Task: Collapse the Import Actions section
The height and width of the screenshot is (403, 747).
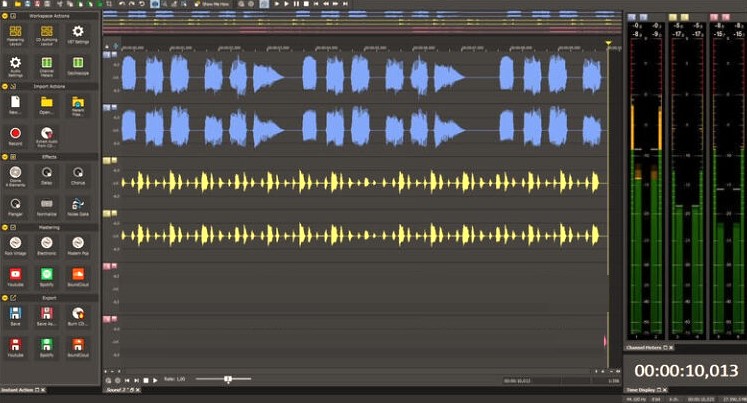Action: tap(5, 86)
